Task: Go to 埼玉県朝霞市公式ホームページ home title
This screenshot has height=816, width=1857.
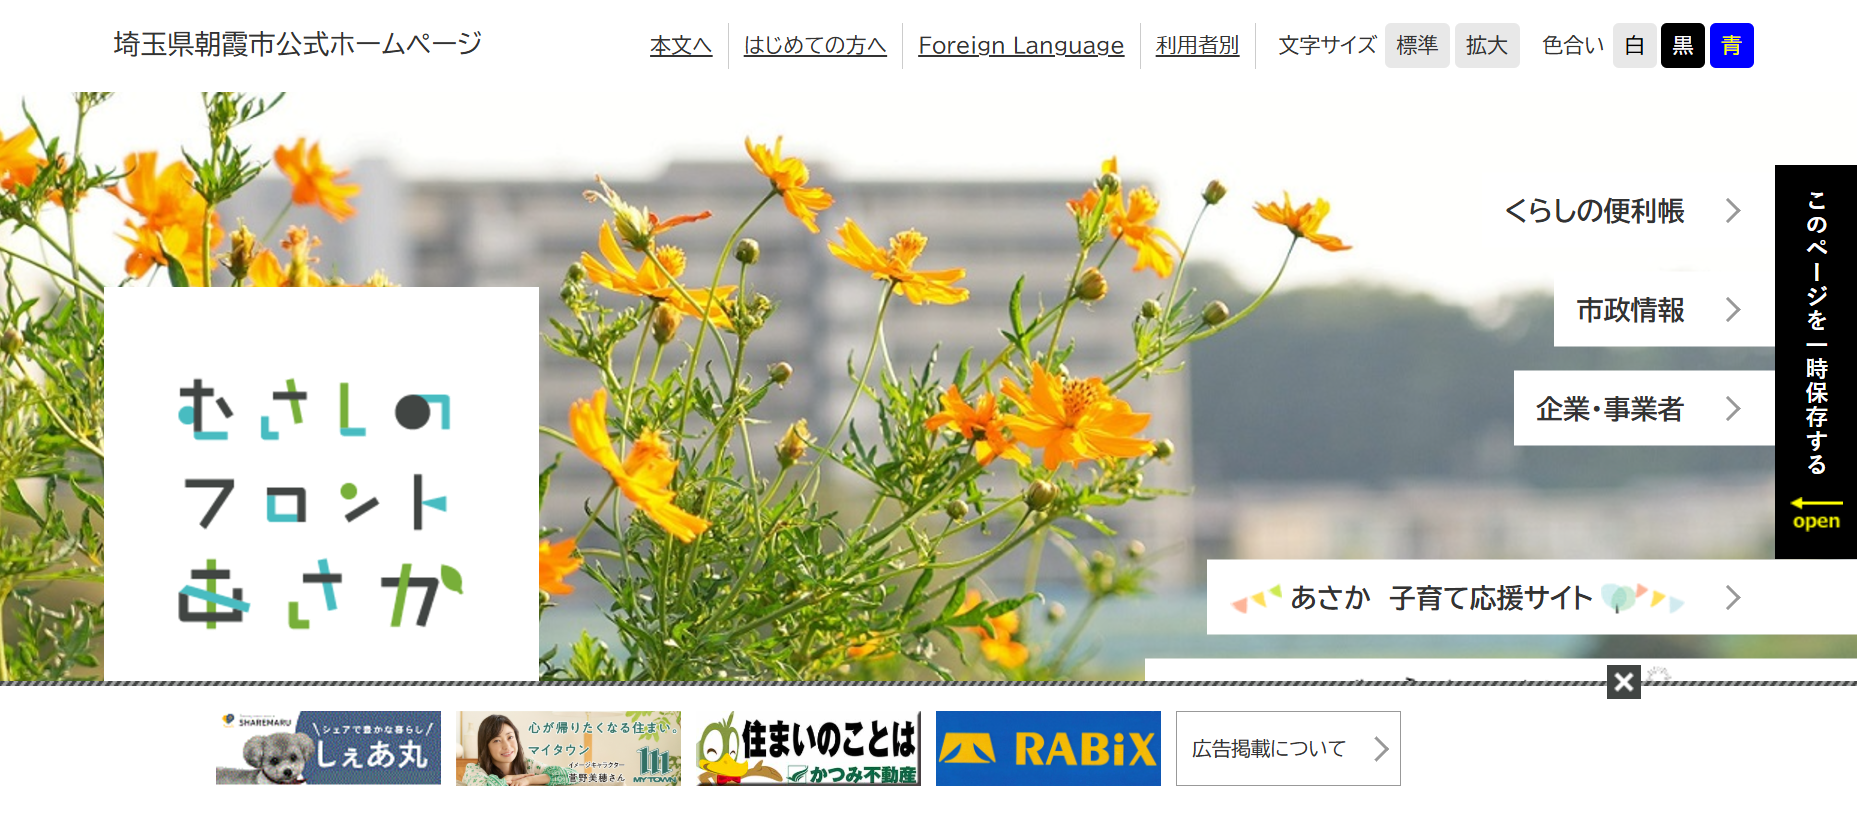Action: pos(298,44)
